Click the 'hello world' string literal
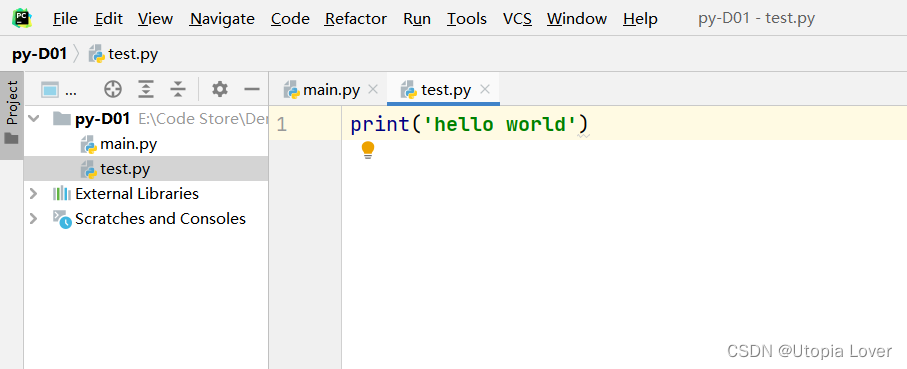Screen dimensions: 907x369 500,124
